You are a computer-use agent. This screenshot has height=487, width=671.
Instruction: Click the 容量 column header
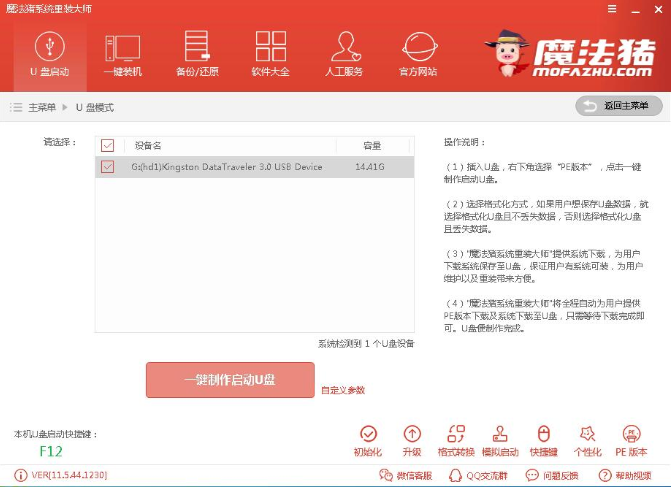click(372, 146)
